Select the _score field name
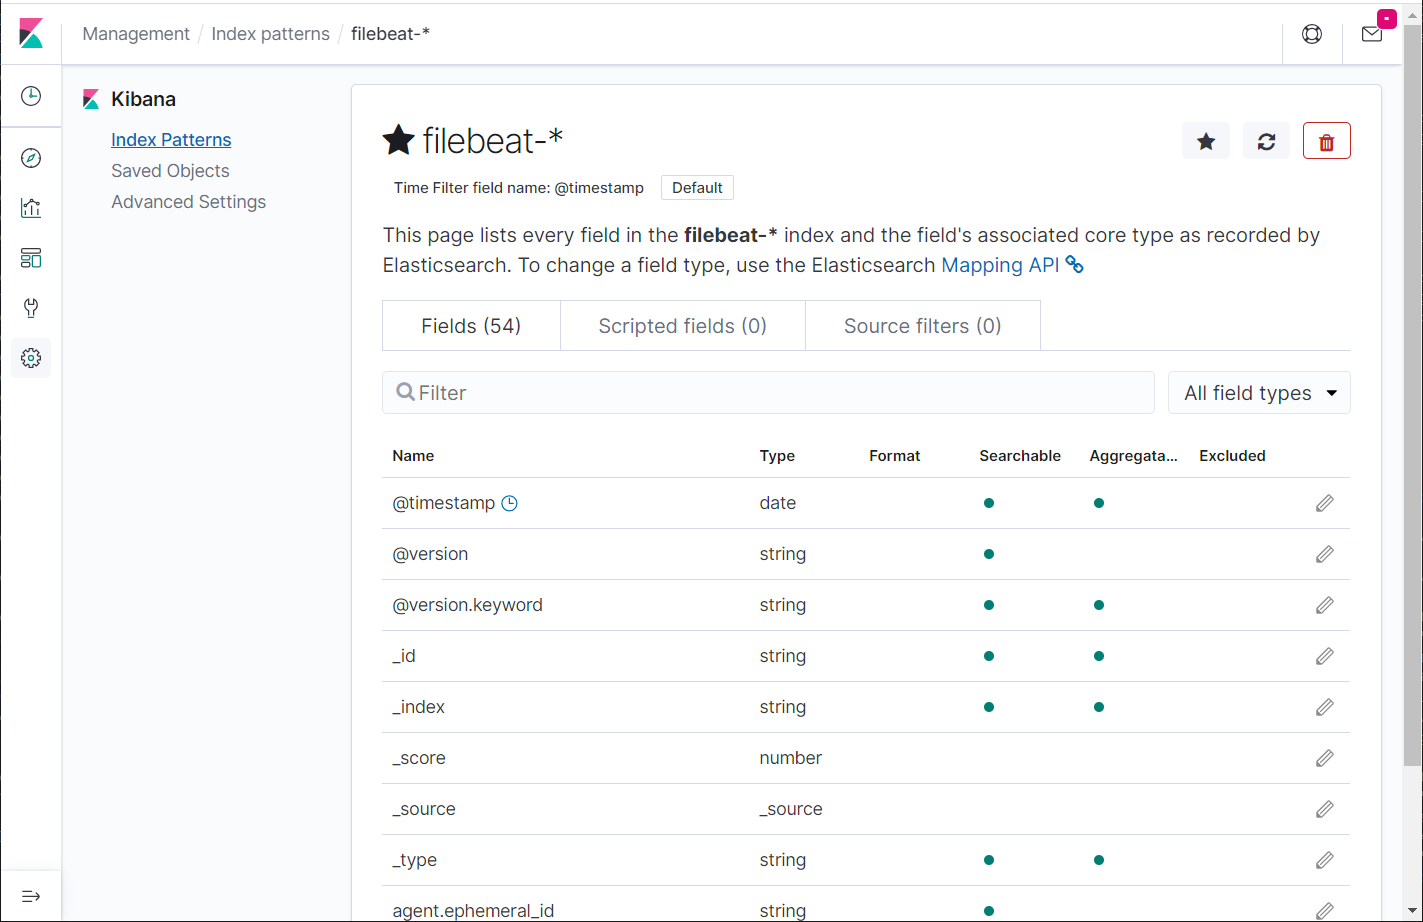The image size is (1423, 922). pos(419,758)
